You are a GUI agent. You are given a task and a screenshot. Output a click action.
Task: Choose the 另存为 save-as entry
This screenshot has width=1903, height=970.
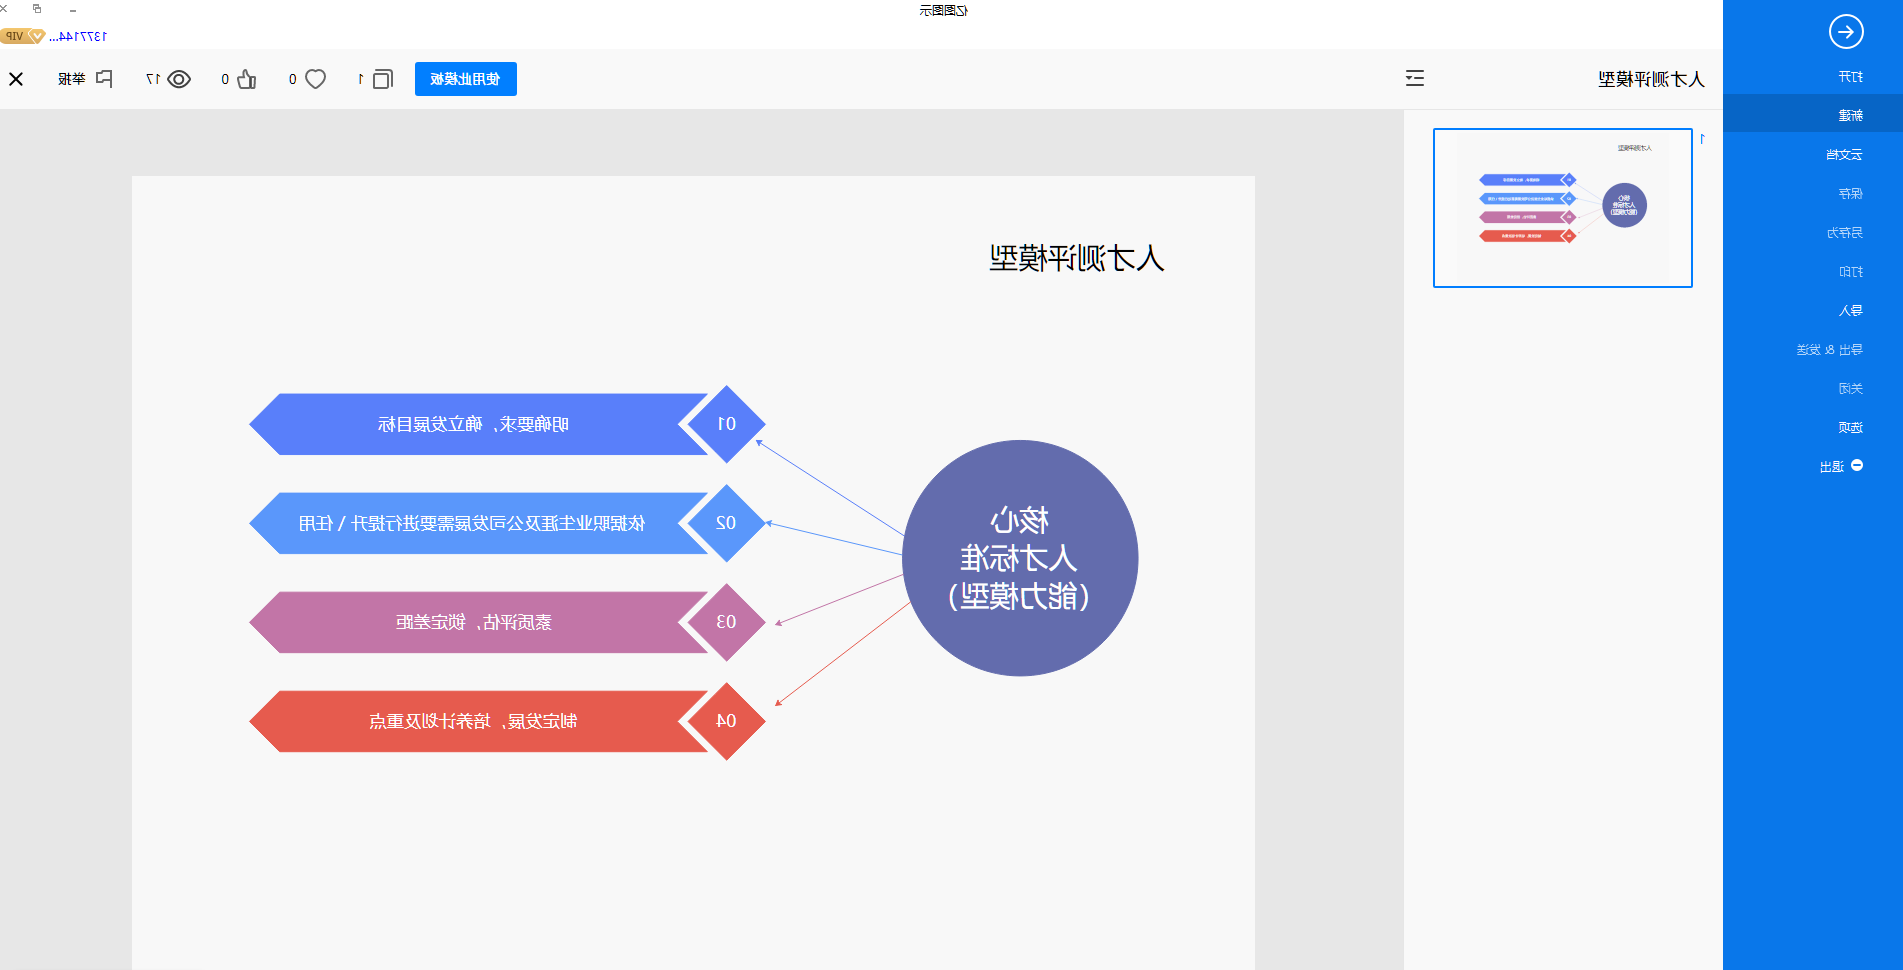[1844, 233]
